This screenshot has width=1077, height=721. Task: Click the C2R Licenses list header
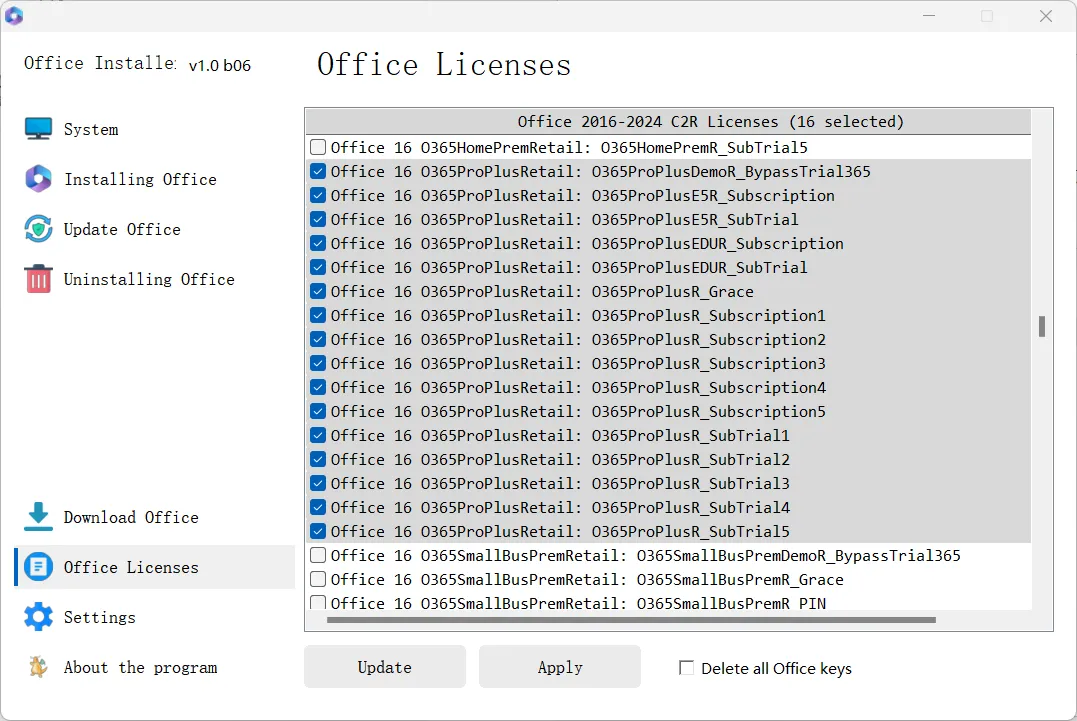point(668,122)
